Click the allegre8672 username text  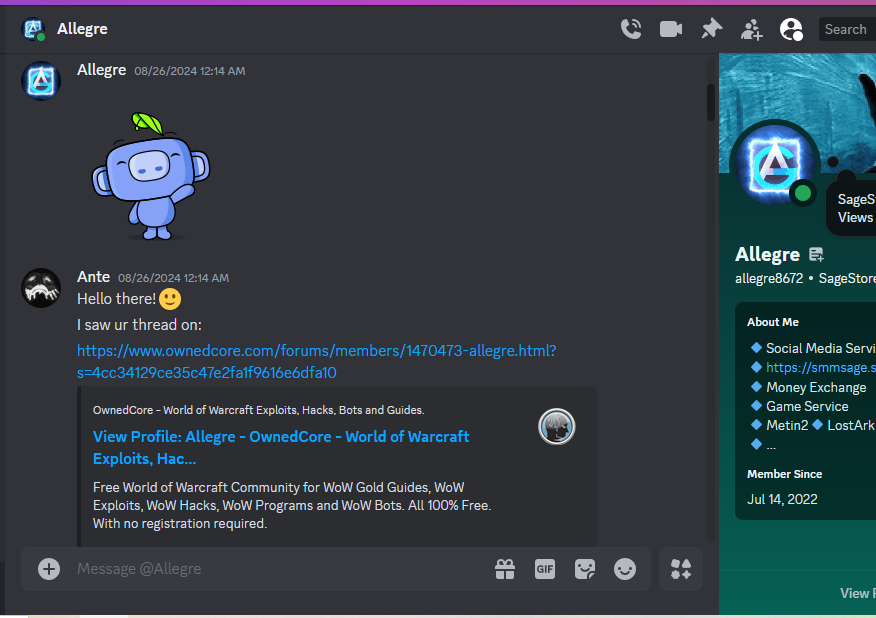point(769,278)
